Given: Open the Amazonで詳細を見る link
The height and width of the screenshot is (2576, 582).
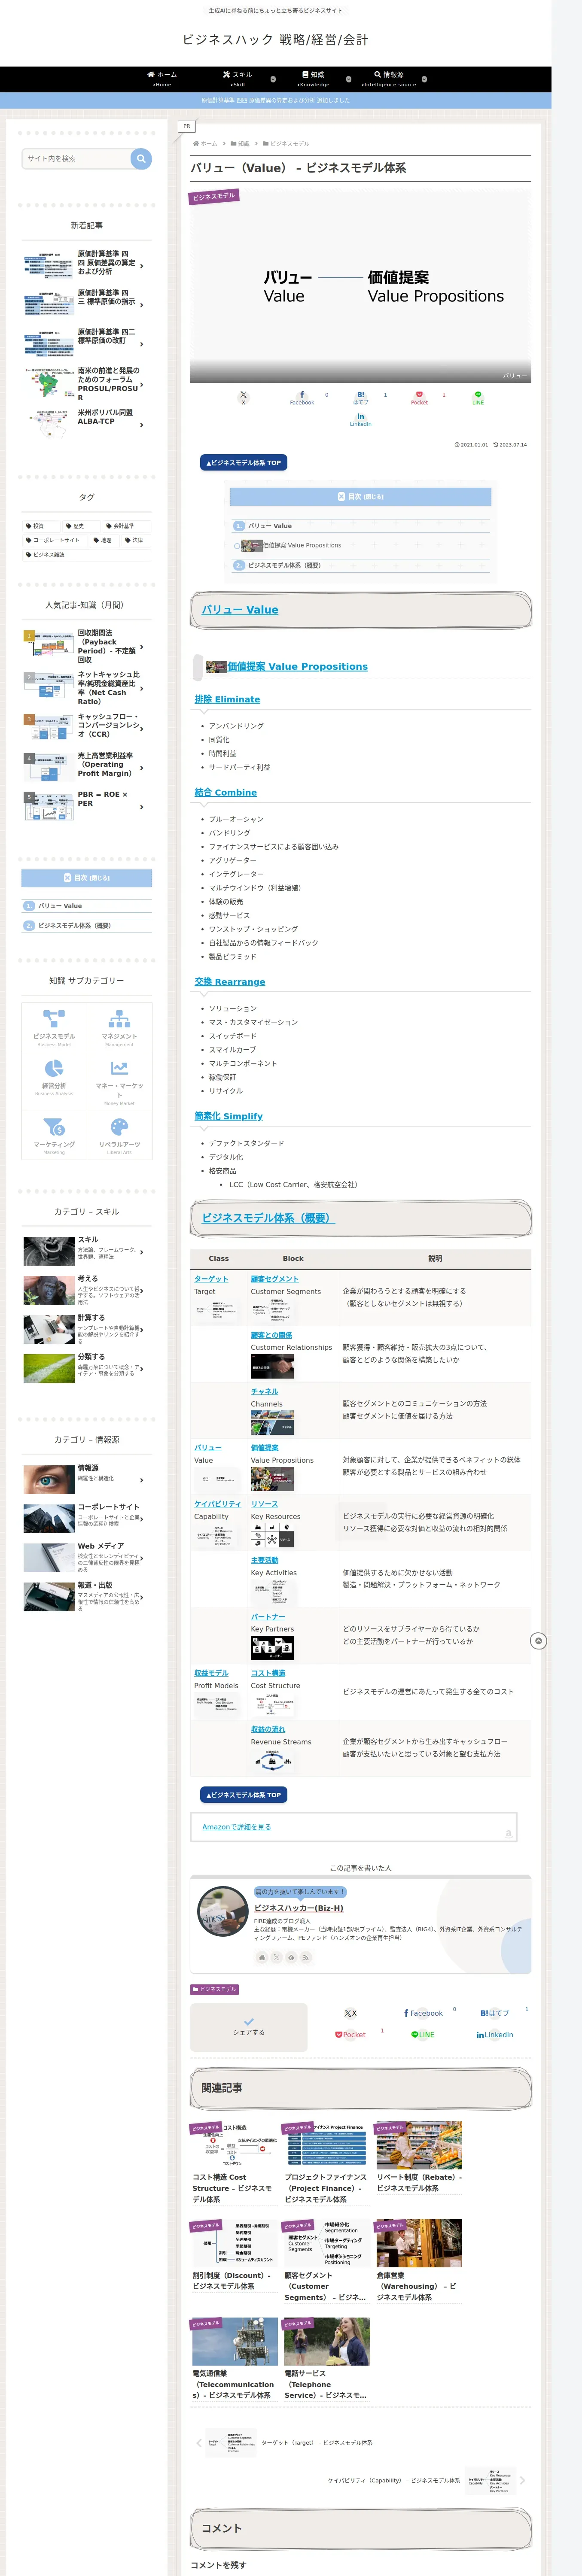Looking at the screenshot, I should 237,1827.
